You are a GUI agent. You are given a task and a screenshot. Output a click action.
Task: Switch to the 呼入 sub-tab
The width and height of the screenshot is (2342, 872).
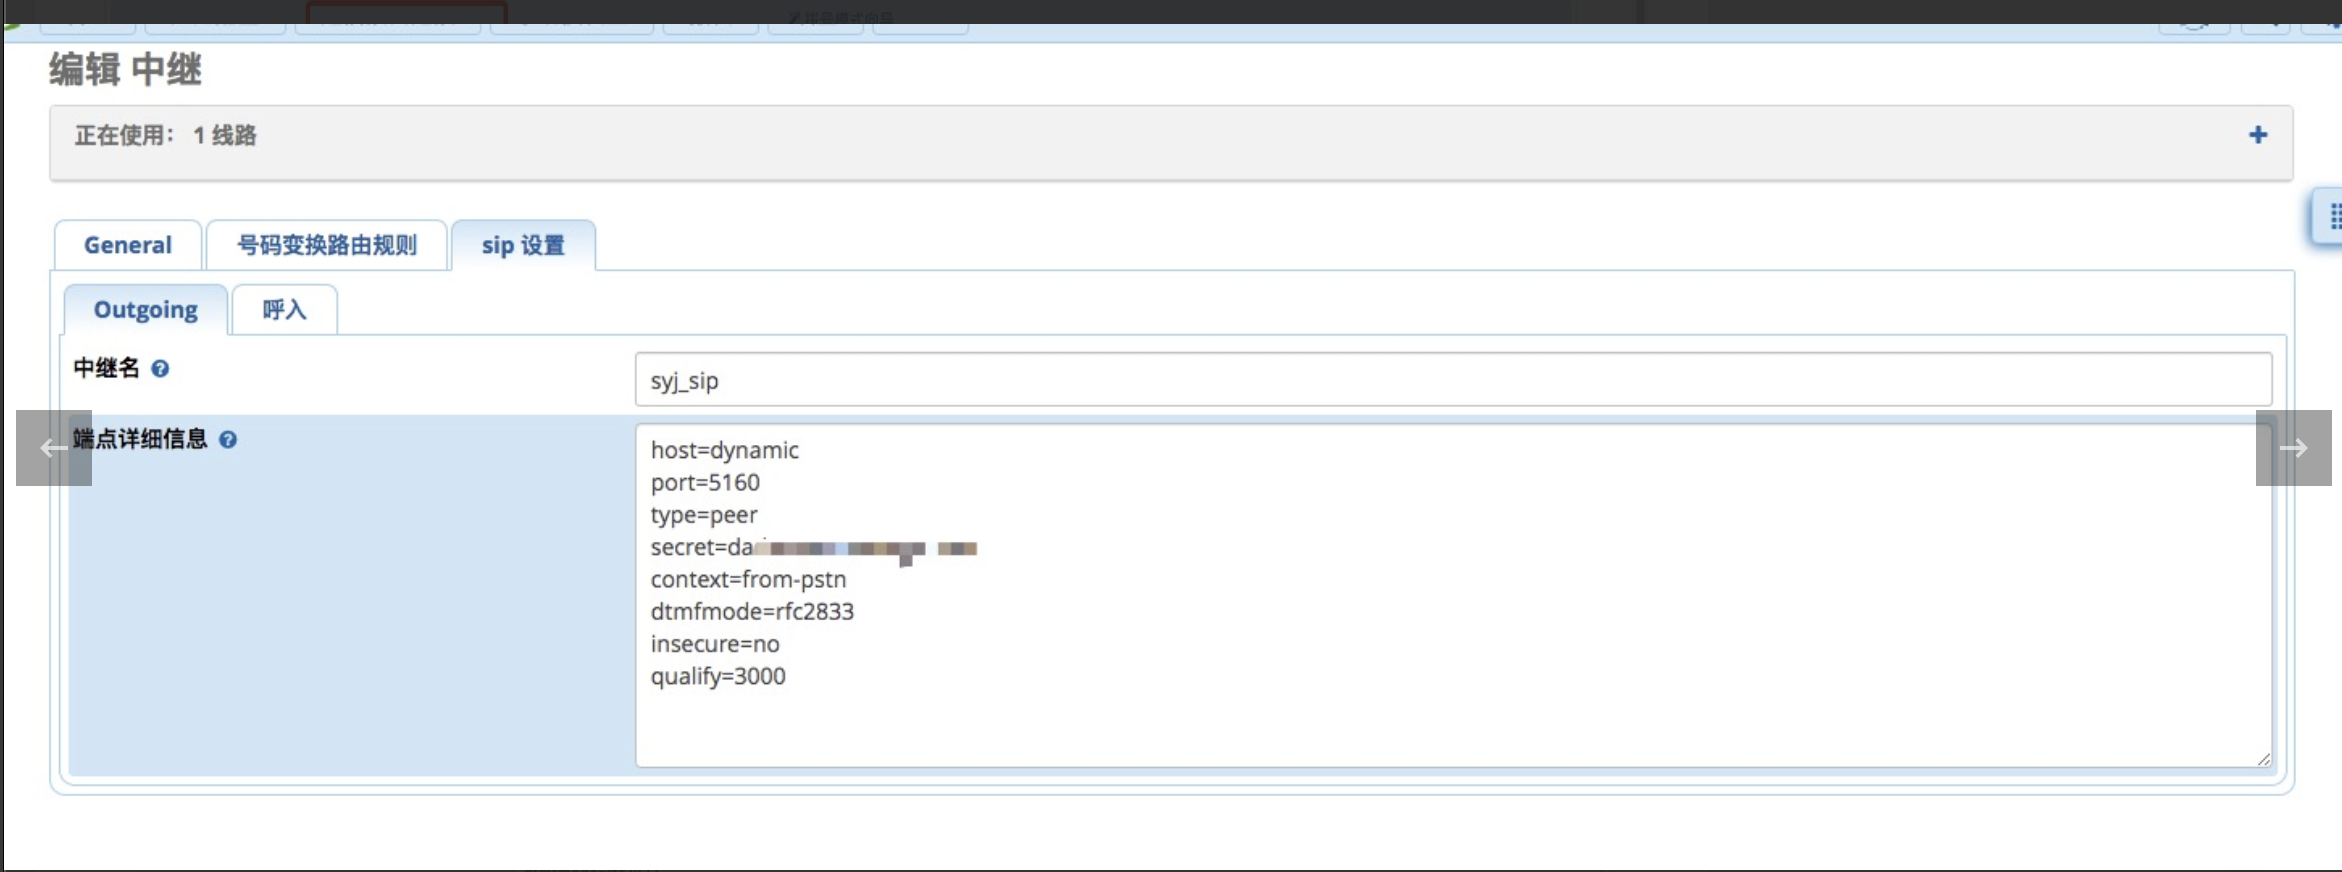pos(284,310)
